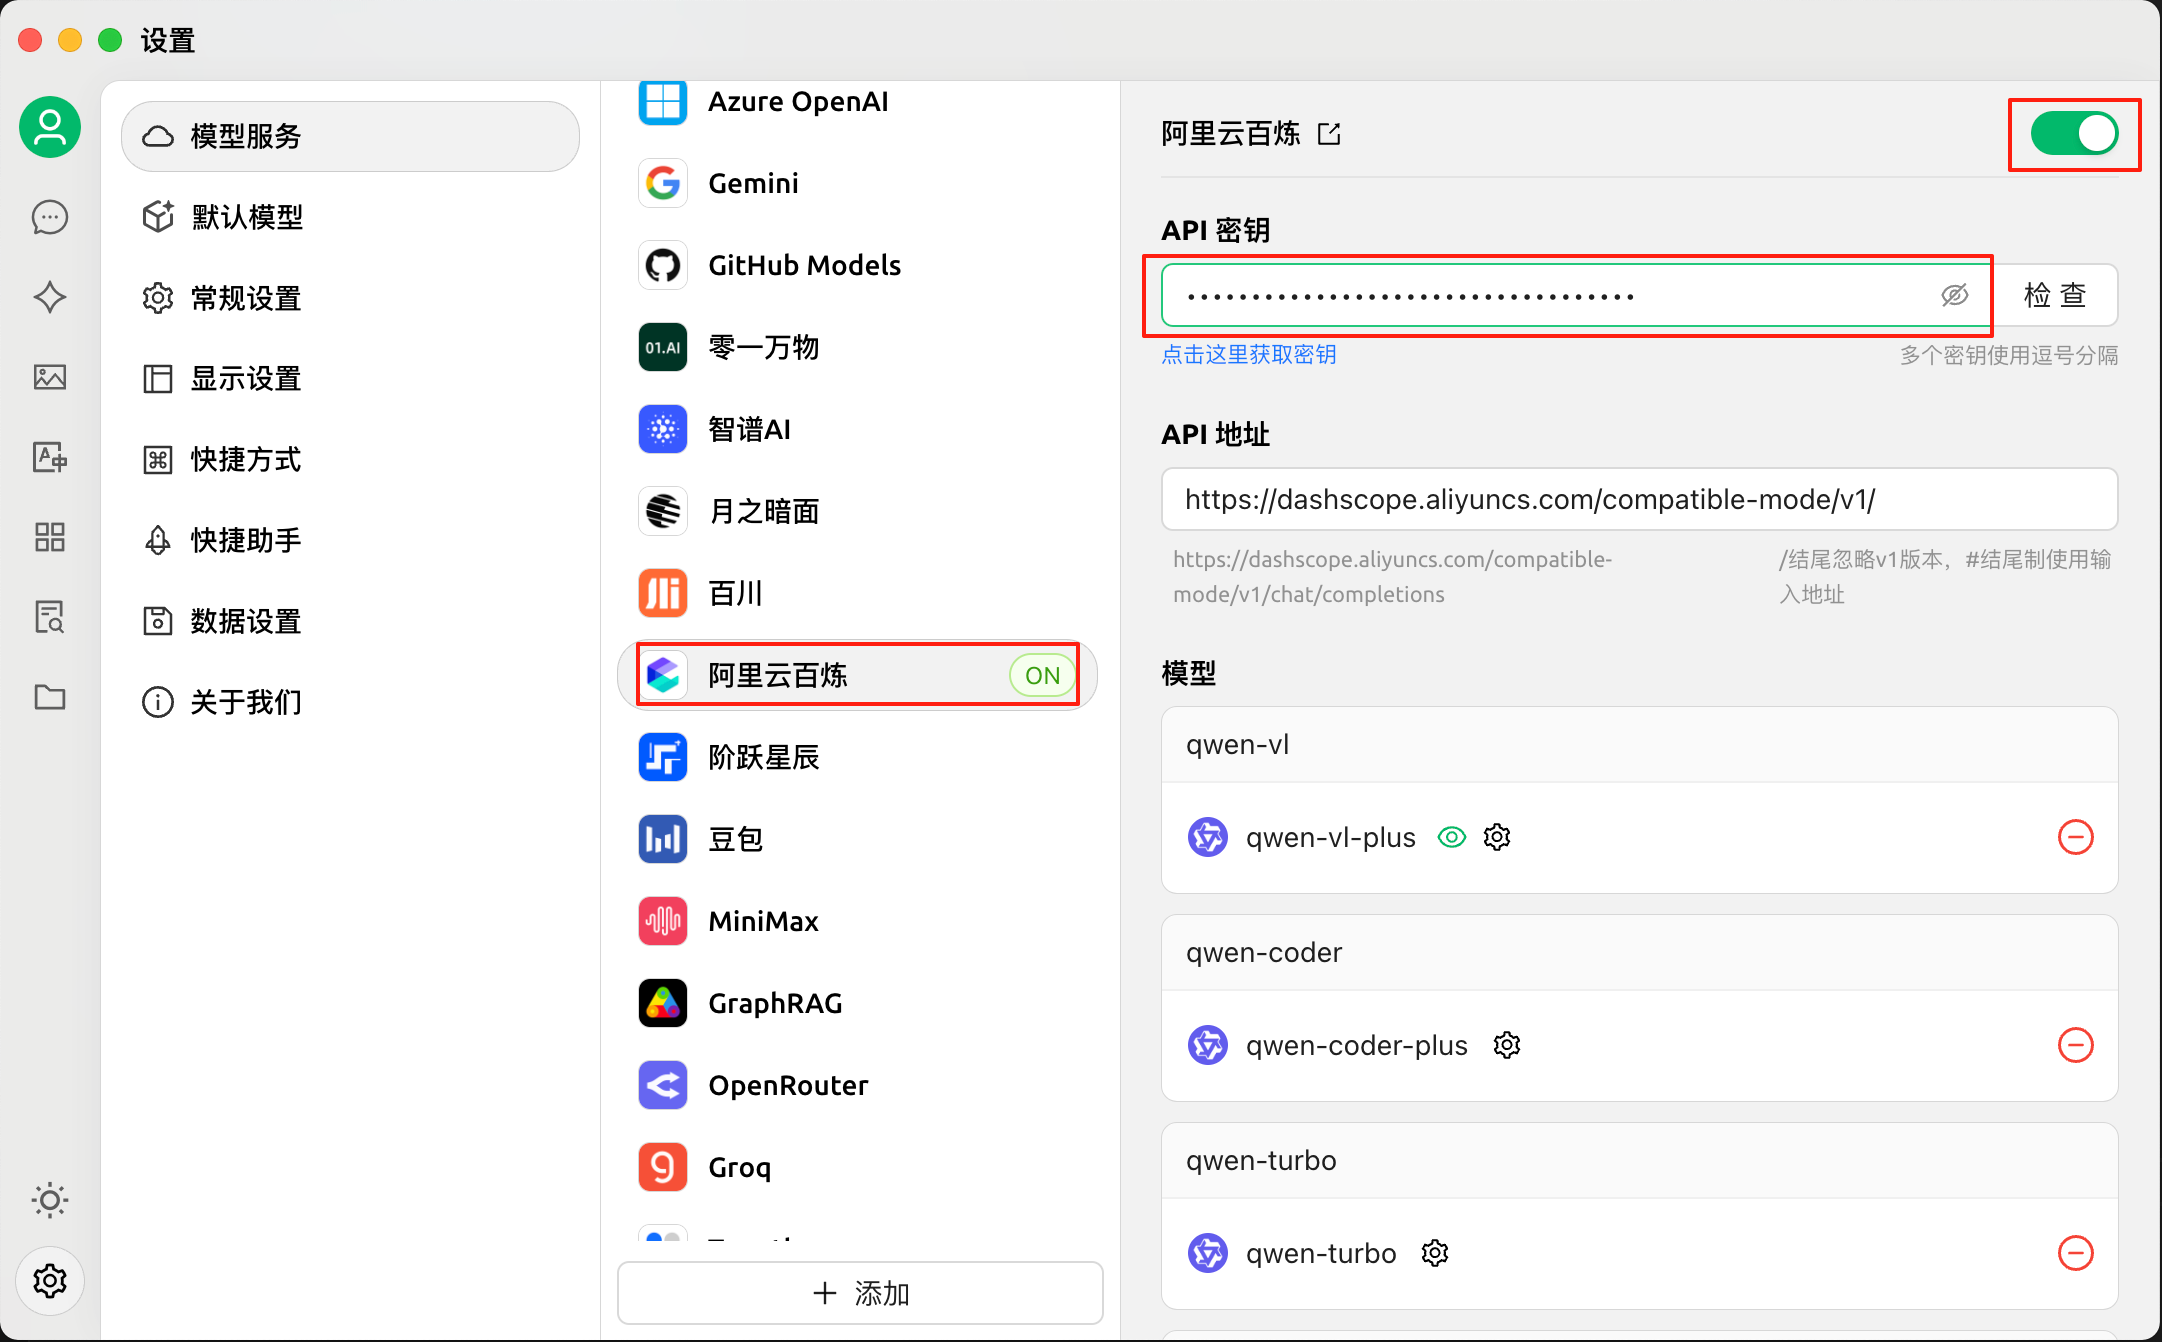Open the chat assistant sidebar icon
The image size is (2162, 1342).
50,217
